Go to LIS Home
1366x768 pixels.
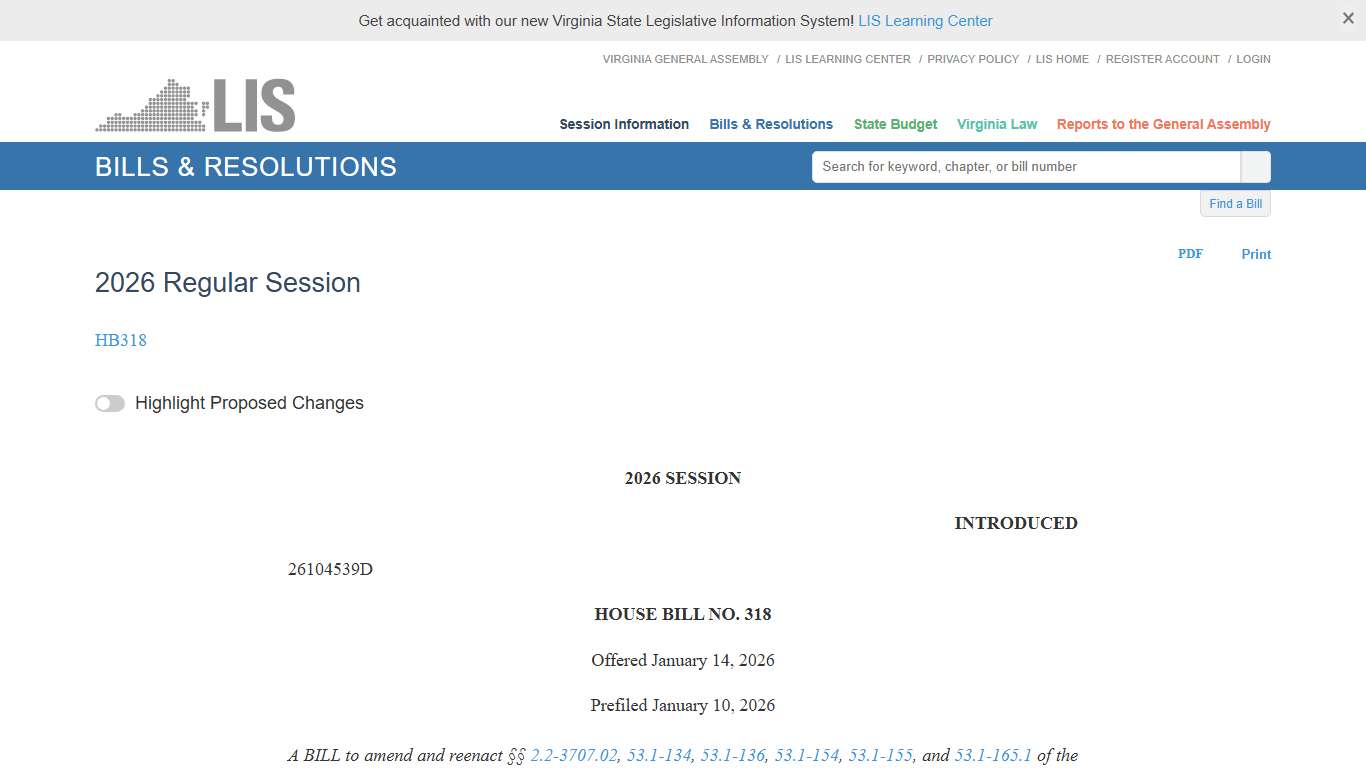(x=1062, y=59)
